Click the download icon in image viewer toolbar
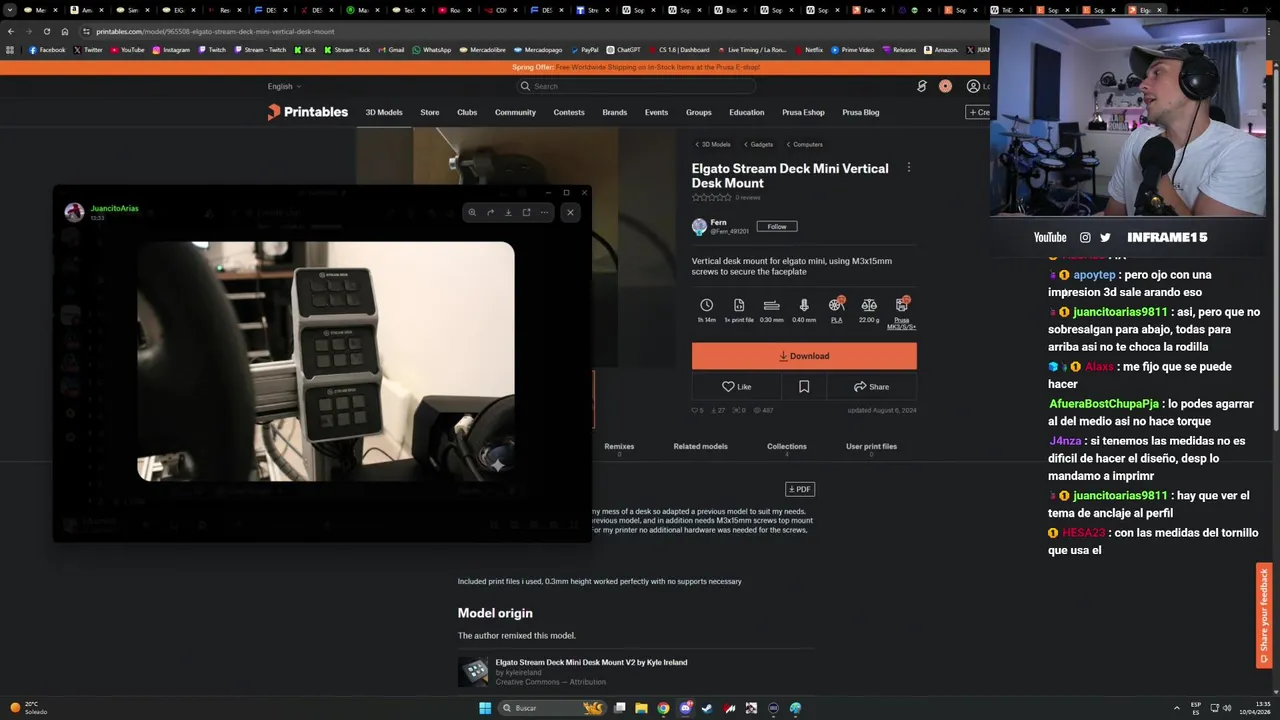Screen dimensions: 1280x720 (508, 212)
